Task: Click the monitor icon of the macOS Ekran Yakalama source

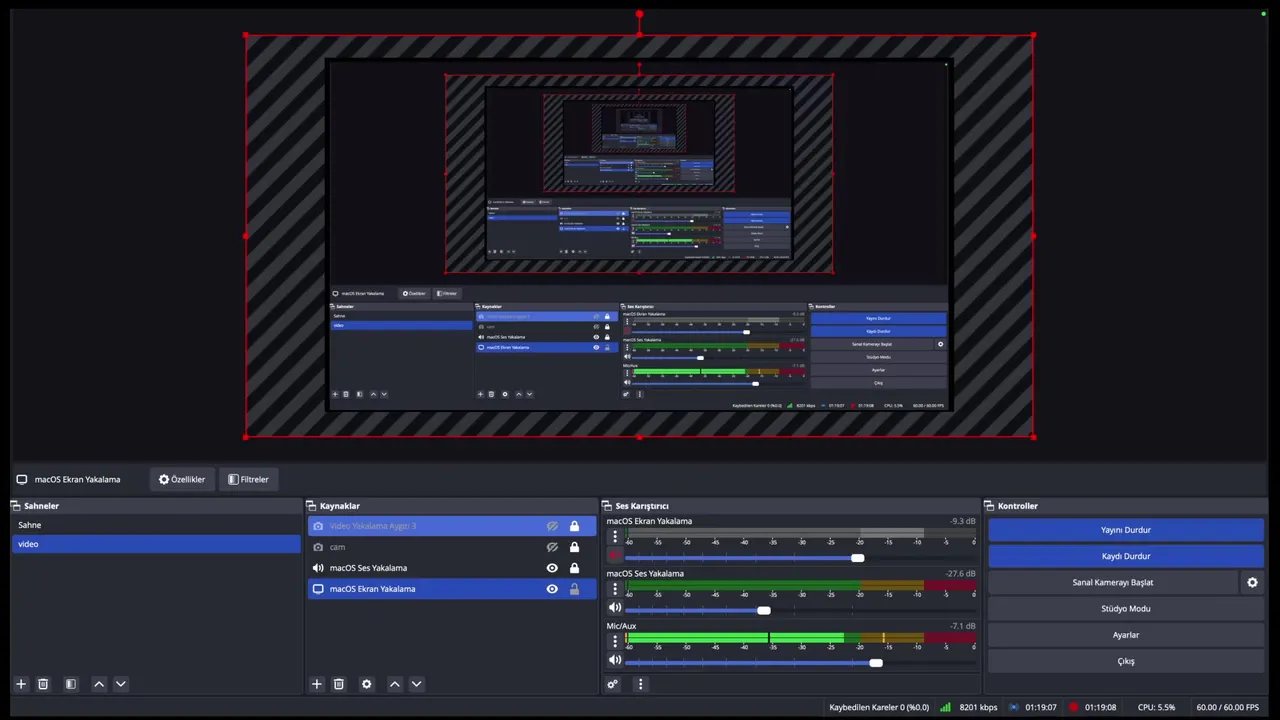Action: pyautogui.click(x=318, y=589)
